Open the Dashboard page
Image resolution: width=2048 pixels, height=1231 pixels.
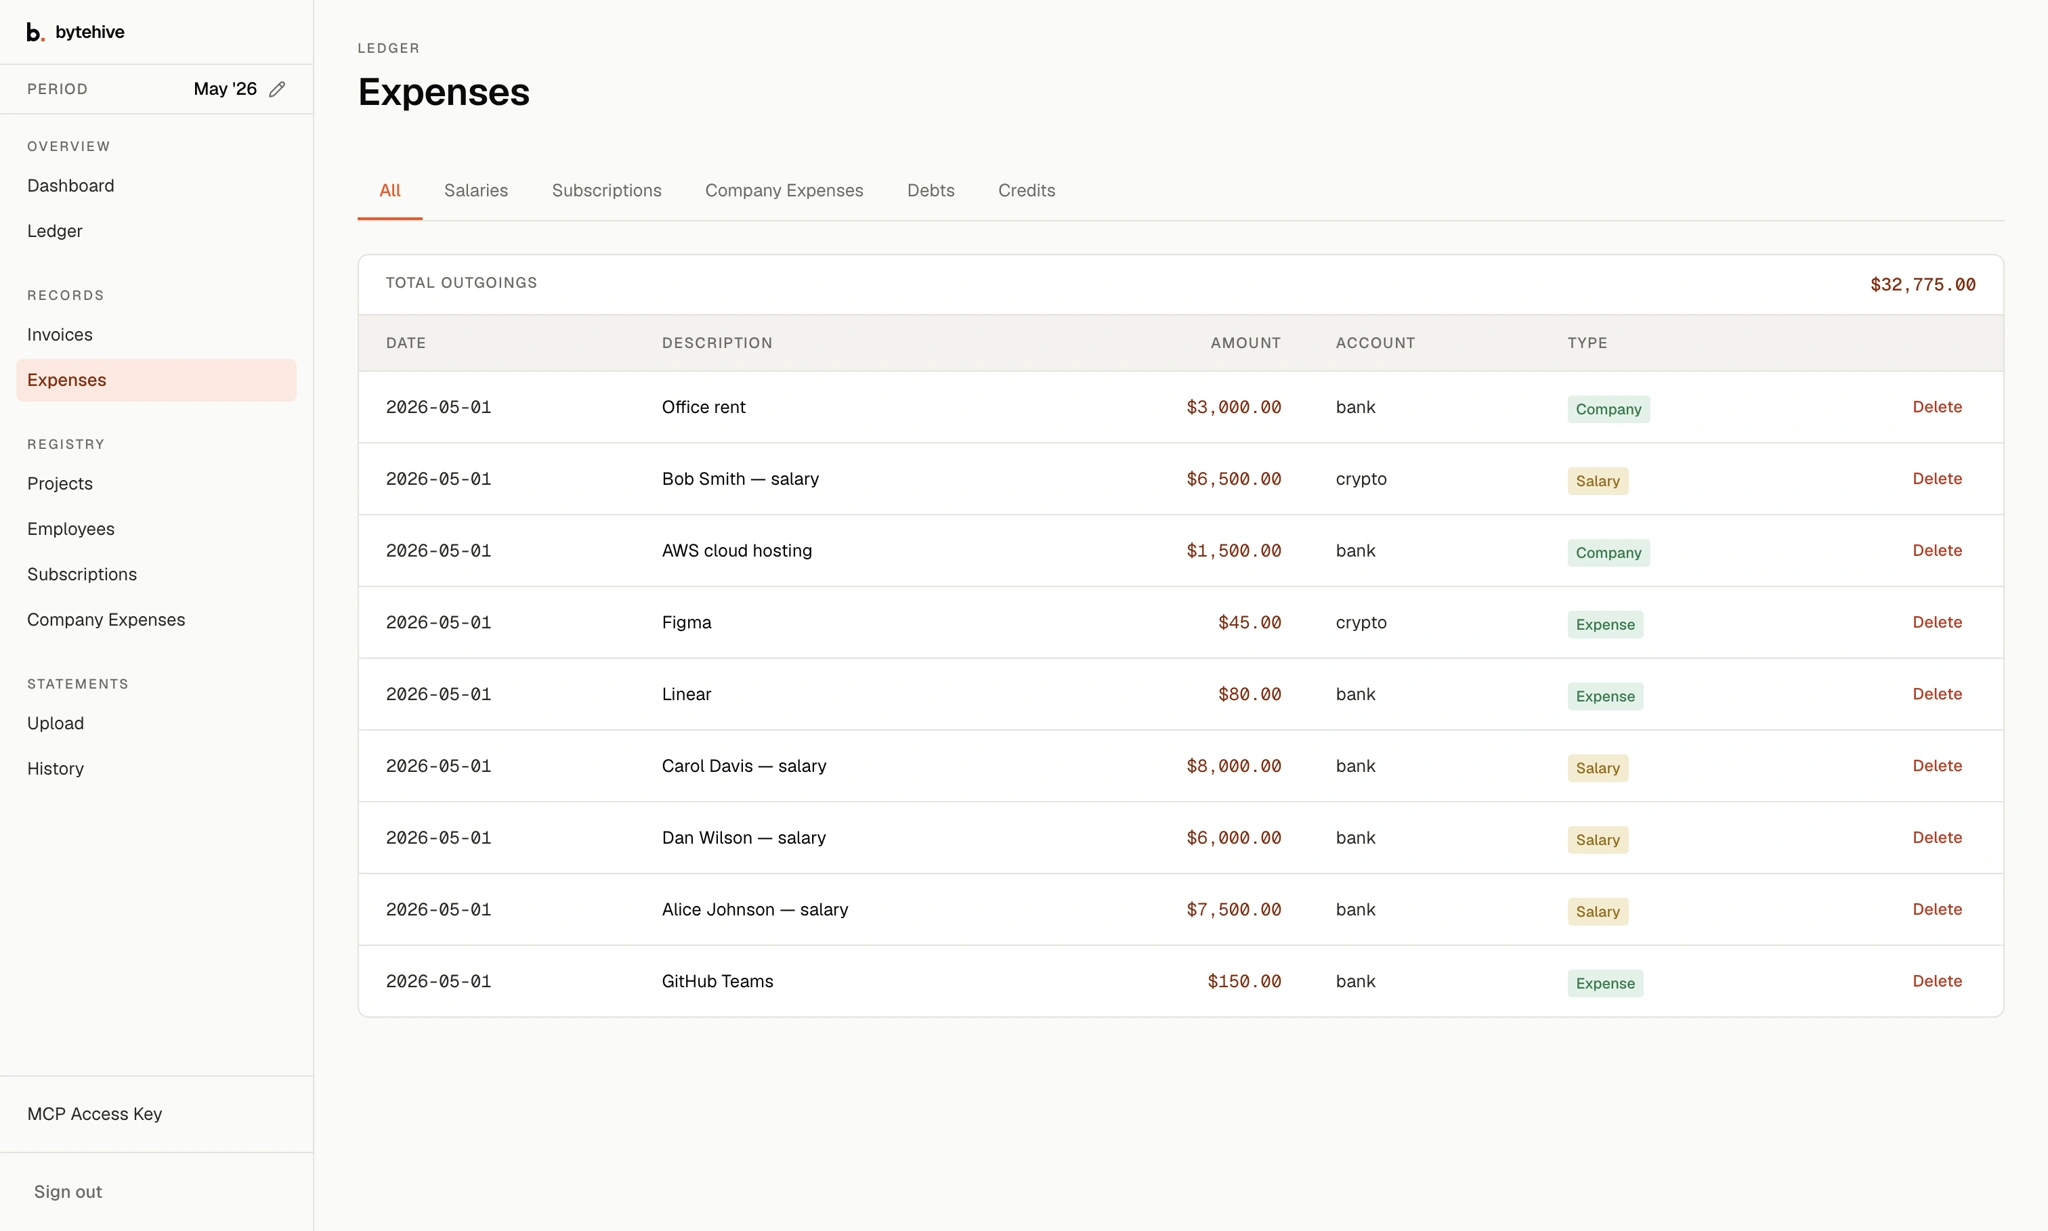pos(70,186)
